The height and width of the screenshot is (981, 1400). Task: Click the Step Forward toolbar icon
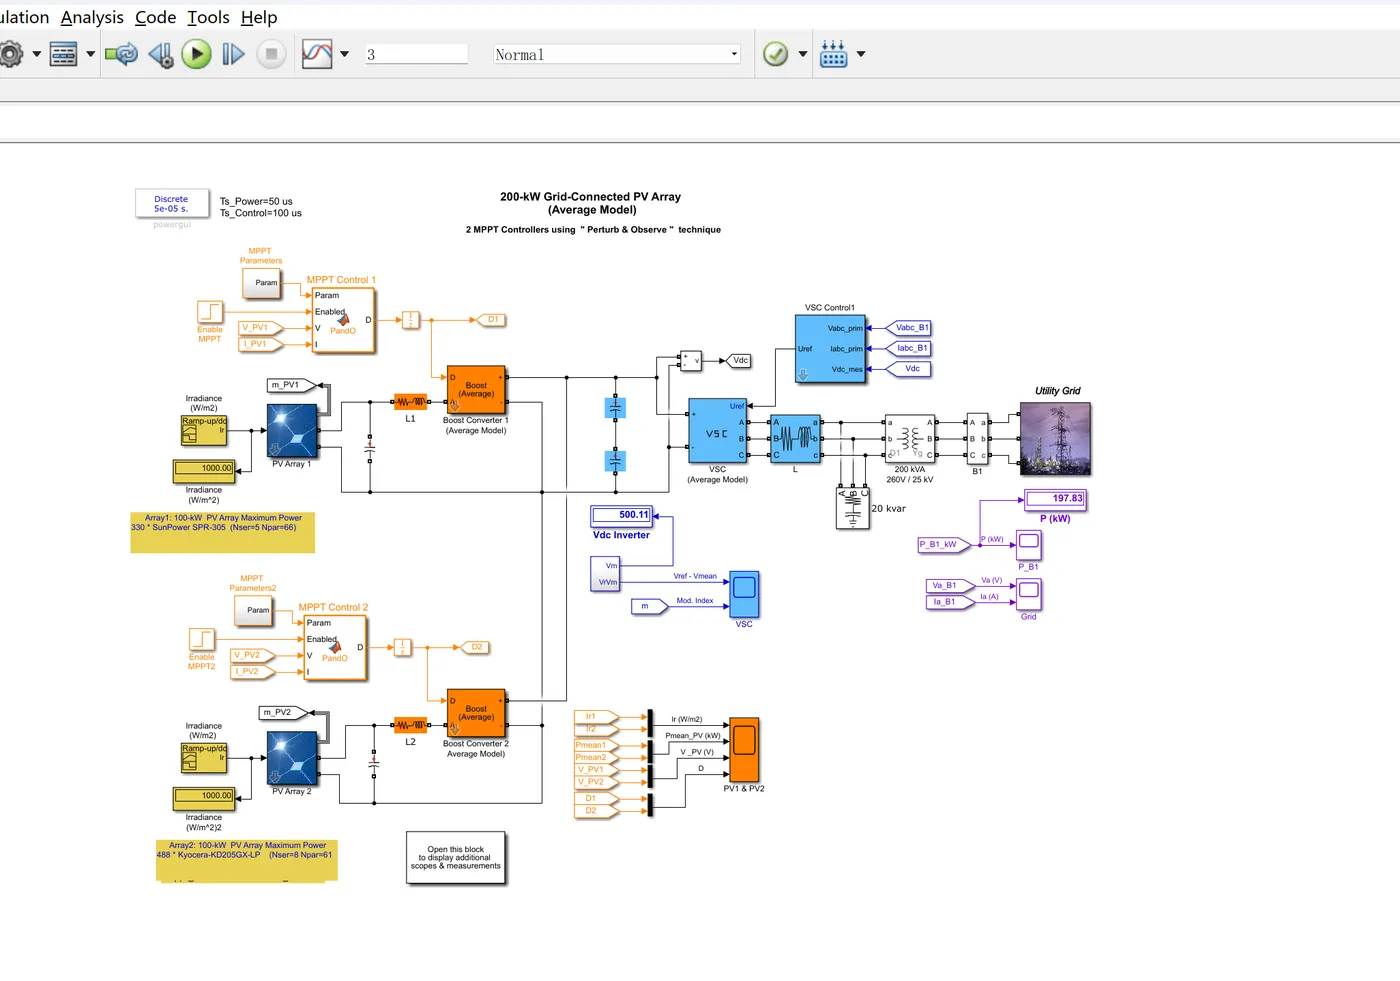(x=233, y=54)
